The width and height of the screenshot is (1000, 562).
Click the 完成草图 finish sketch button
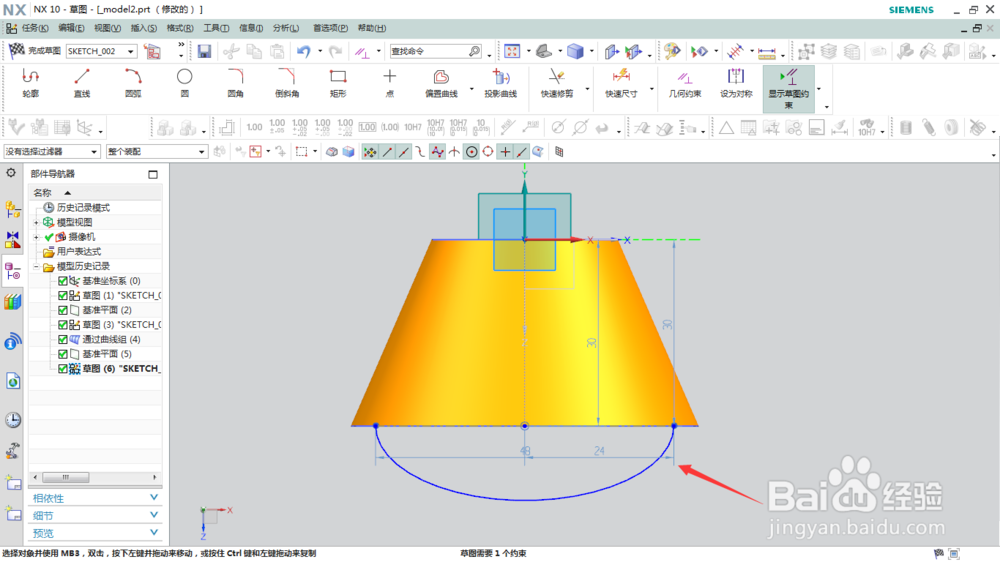pos(35,50)
